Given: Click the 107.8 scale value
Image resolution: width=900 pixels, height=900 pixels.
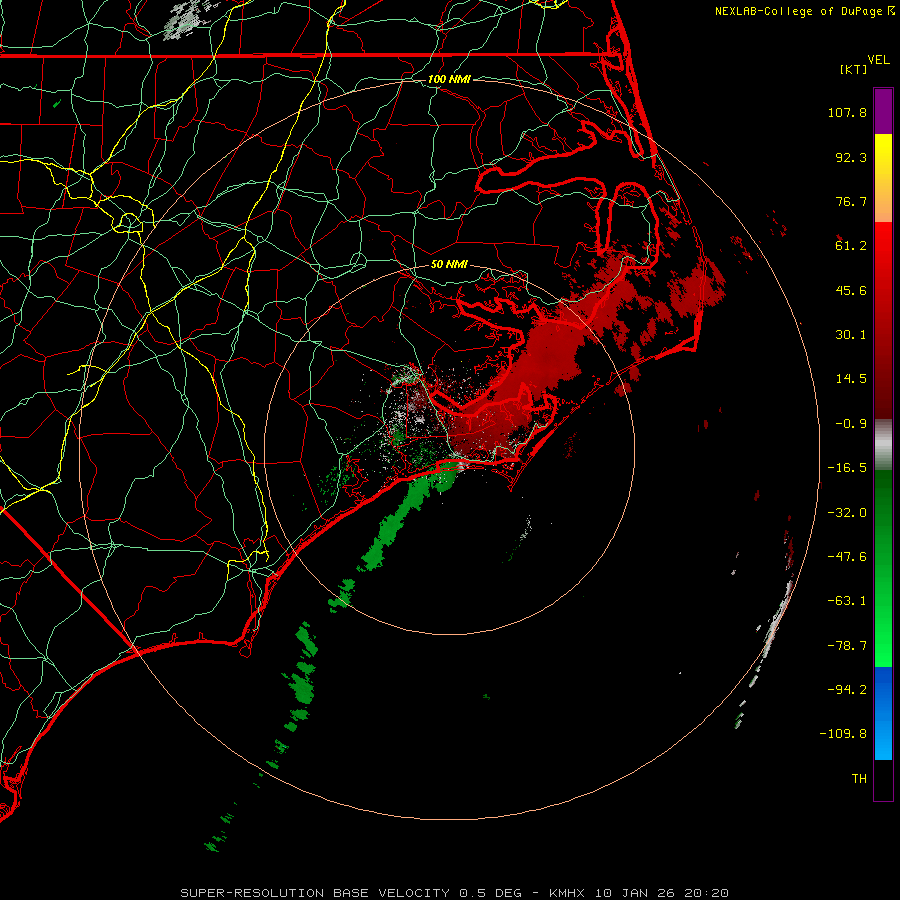Looking at the screenshot, I should [x=847, y=112].
